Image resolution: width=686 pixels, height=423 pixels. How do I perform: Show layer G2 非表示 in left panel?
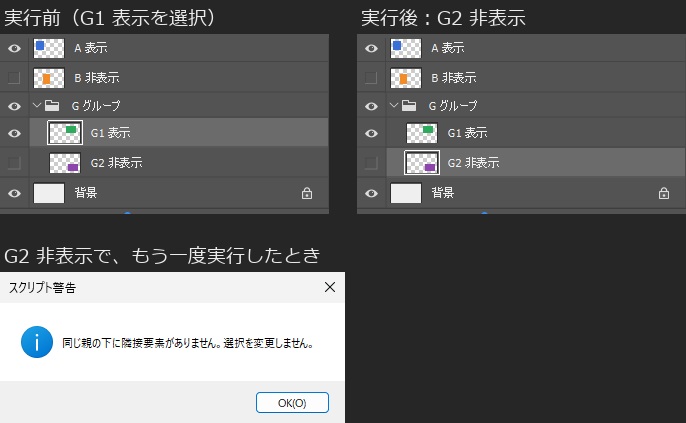click(14, 163)
